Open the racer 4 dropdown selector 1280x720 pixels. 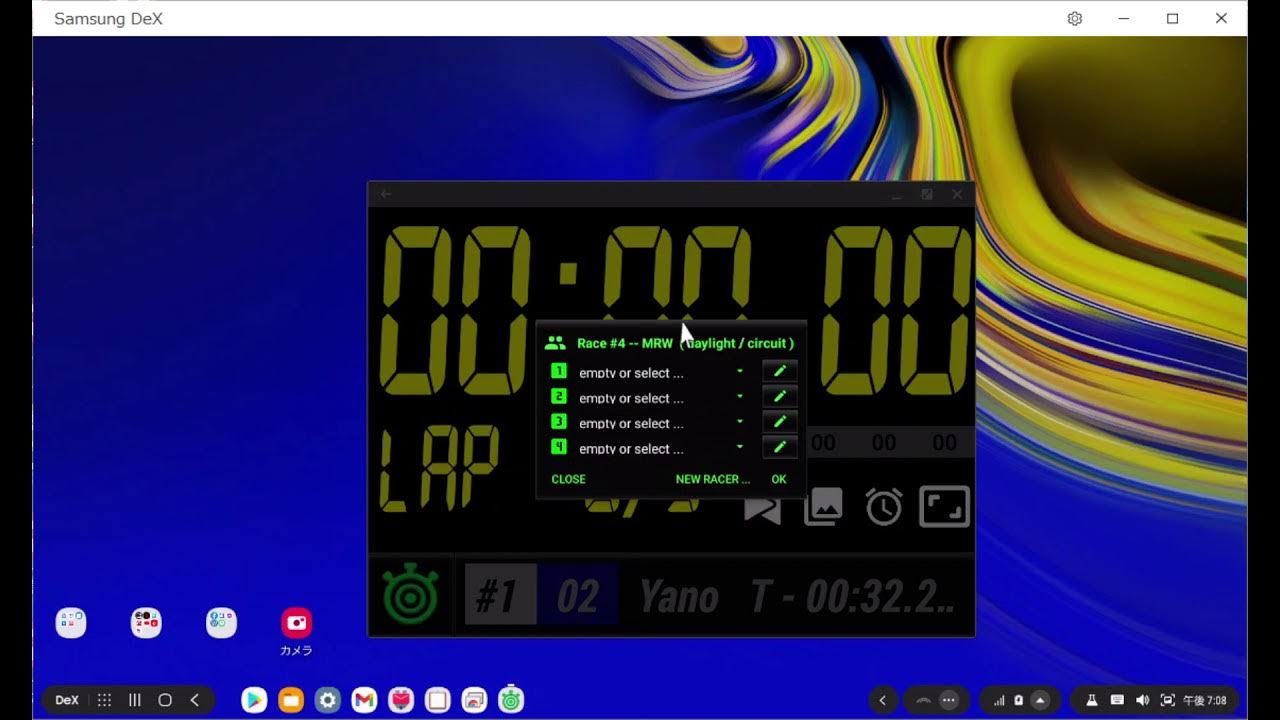pos(661,448)
